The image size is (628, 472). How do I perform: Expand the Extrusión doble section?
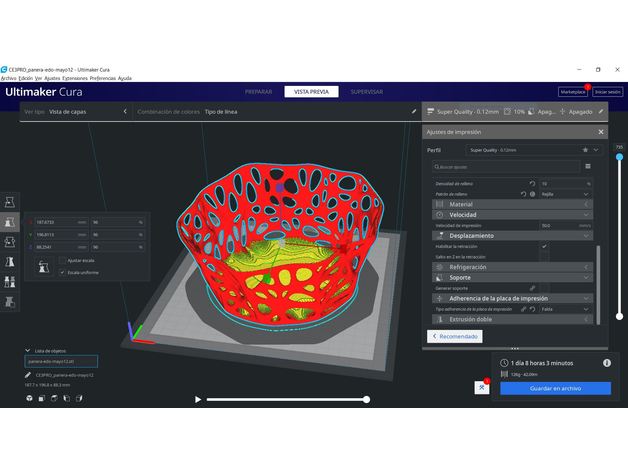512,319
